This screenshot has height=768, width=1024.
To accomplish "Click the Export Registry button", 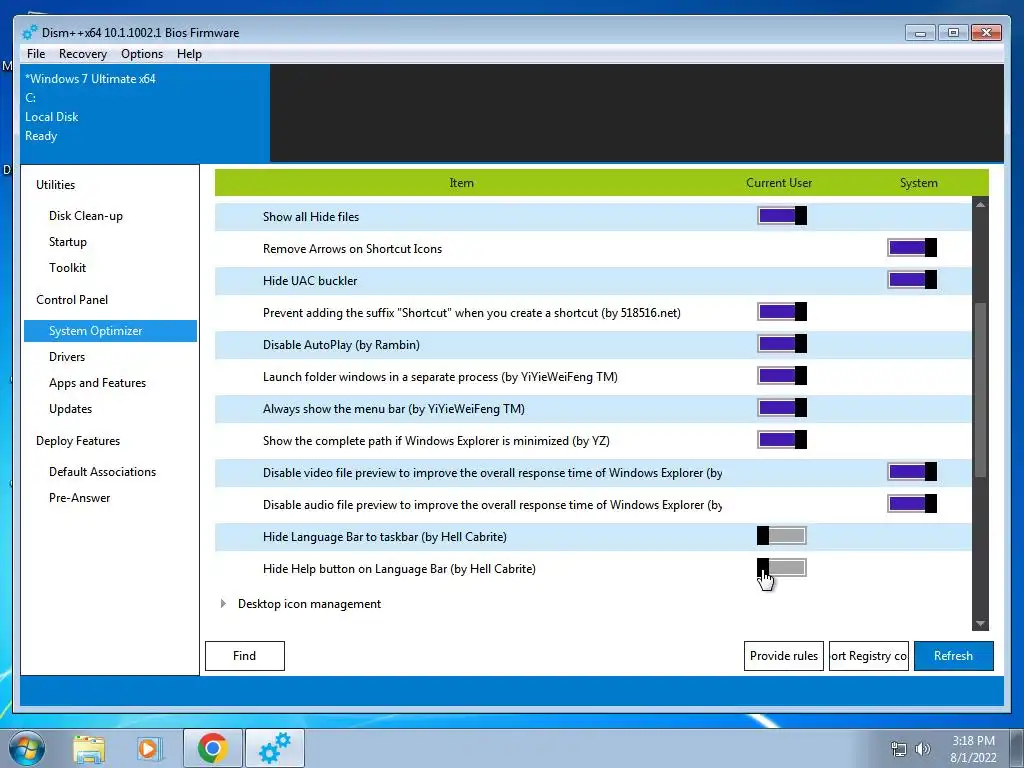I will pyautogui.click(x=869, y=656).
